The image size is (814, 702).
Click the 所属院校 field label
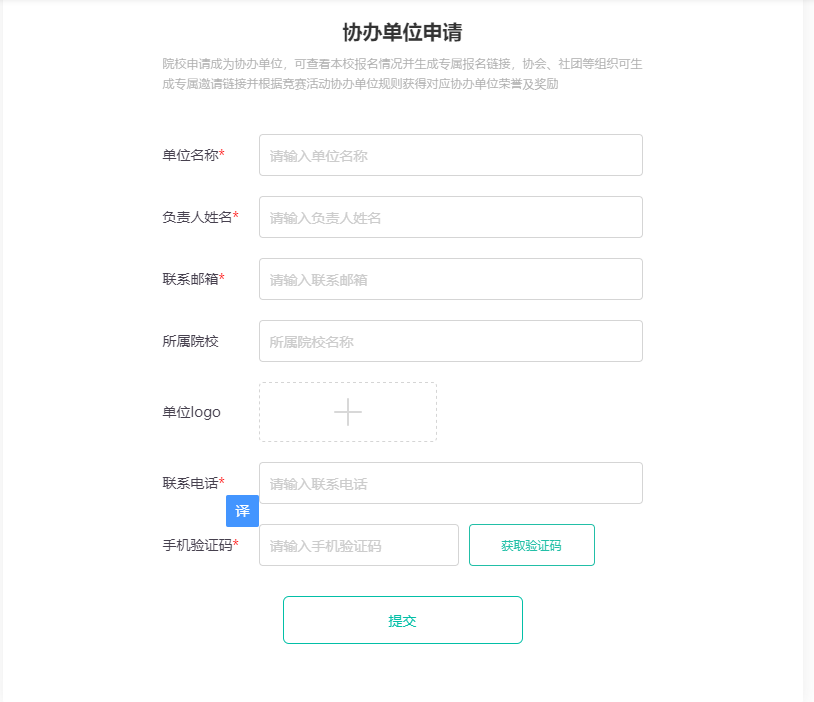190,341
